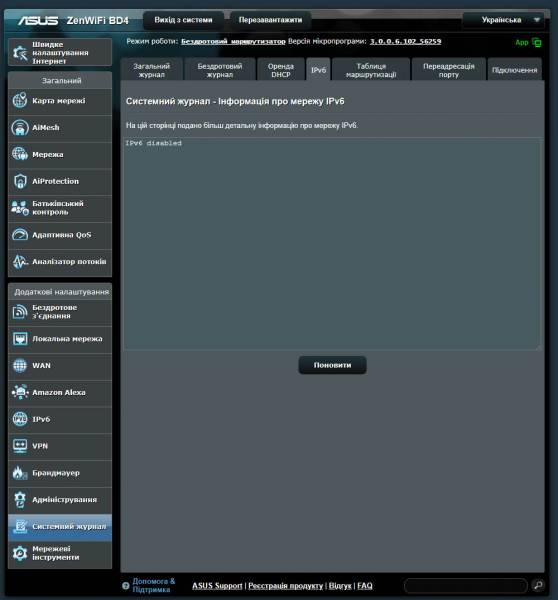Click inside the IPv6 log text area
The width and height of the screenshot is (558, 600).
point(332,244)
